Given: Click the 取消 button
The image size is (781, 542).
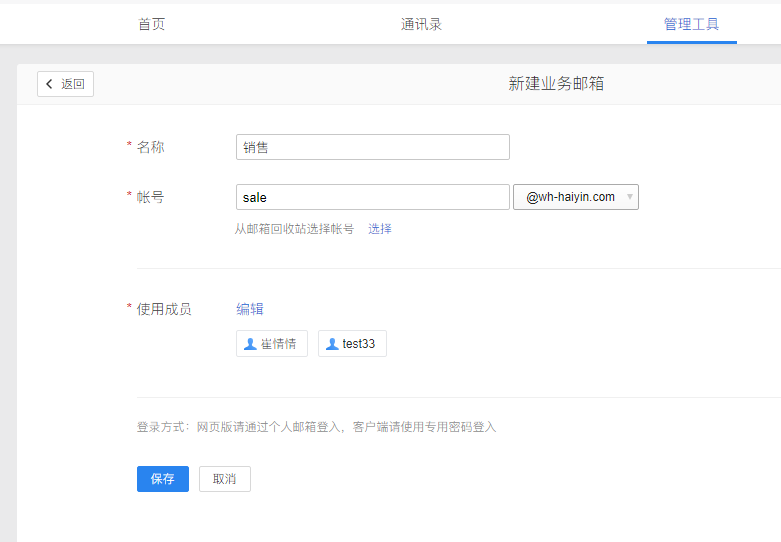Looking at the screenshot, I should (224, 479).
